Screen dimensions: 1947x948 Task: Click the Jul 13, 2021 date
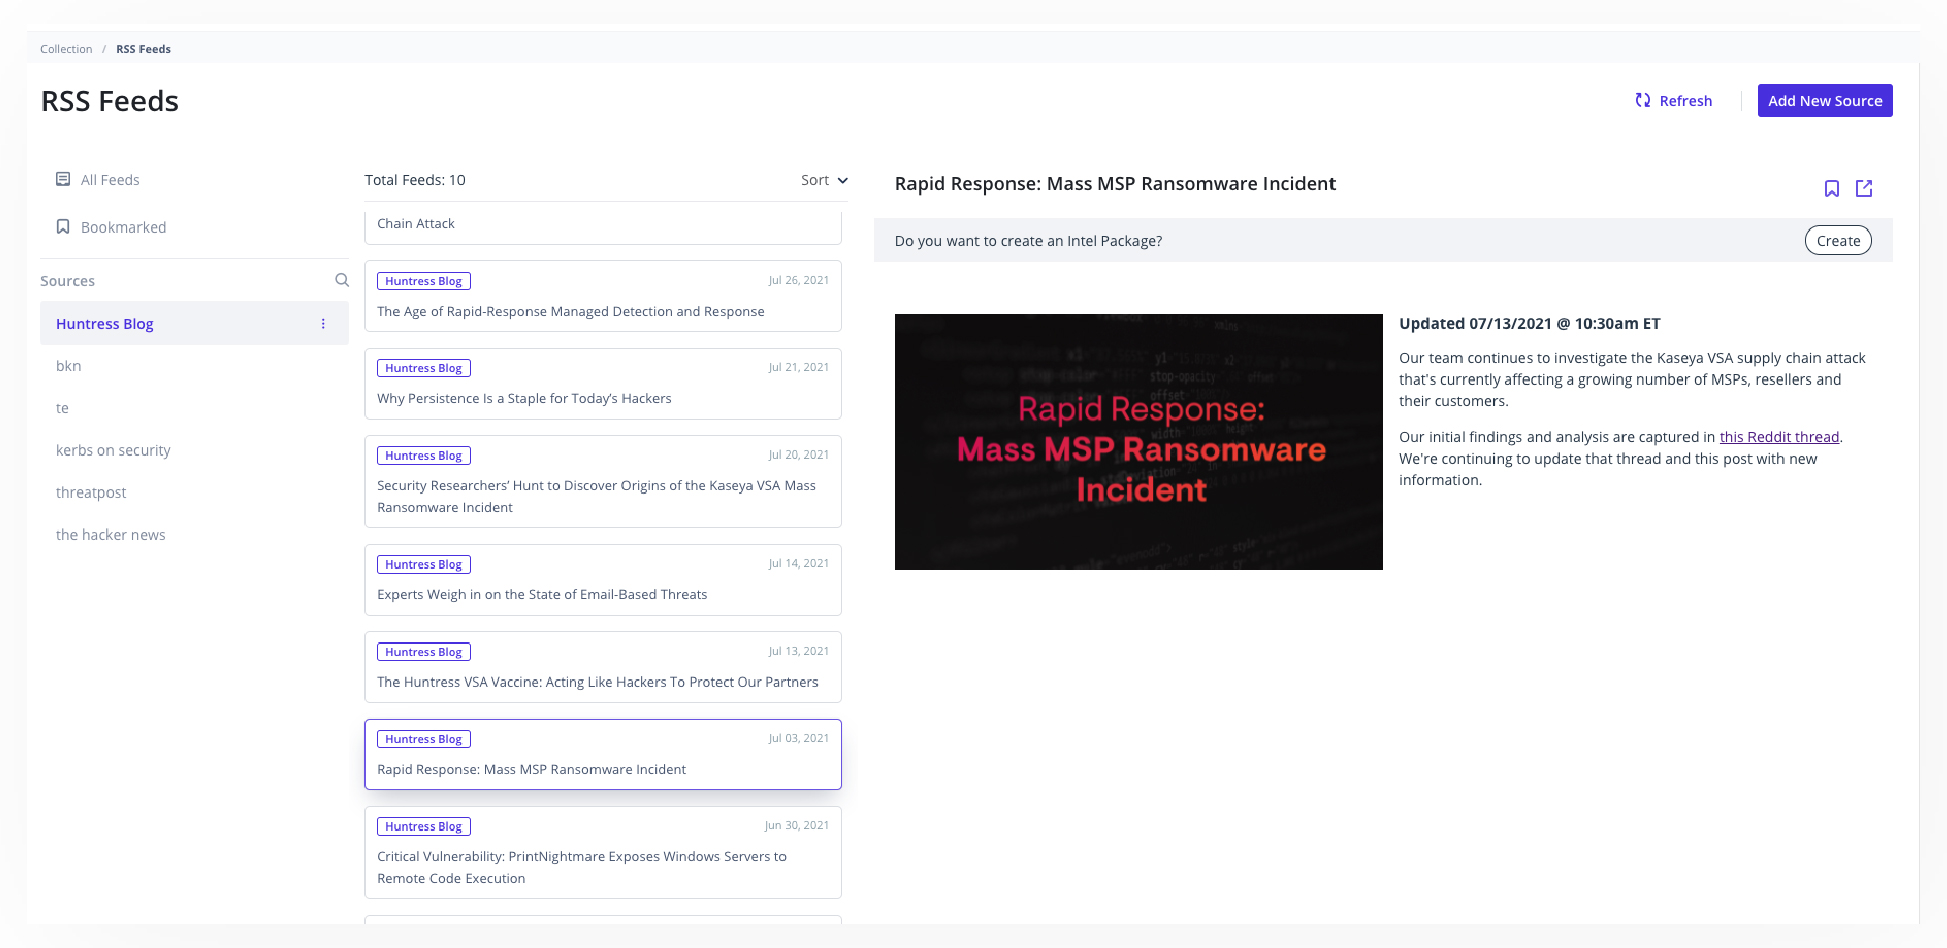tap(799, 651)
